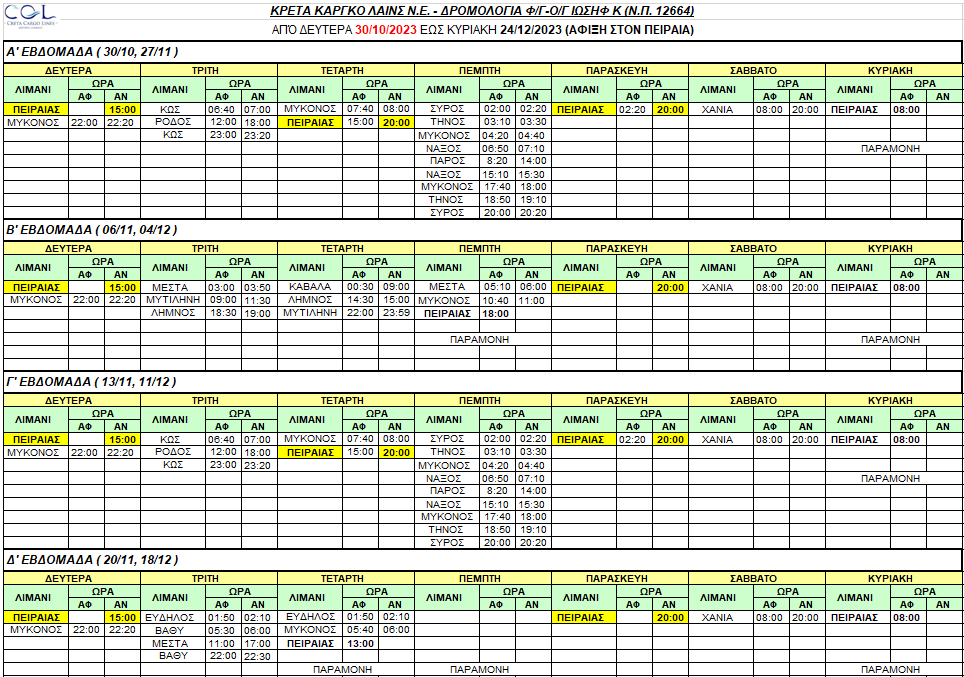964x677 pixels.
Task: Select ΠΑΡΟΣ port cell in Α' week Thursday
Action: (448, 161)
